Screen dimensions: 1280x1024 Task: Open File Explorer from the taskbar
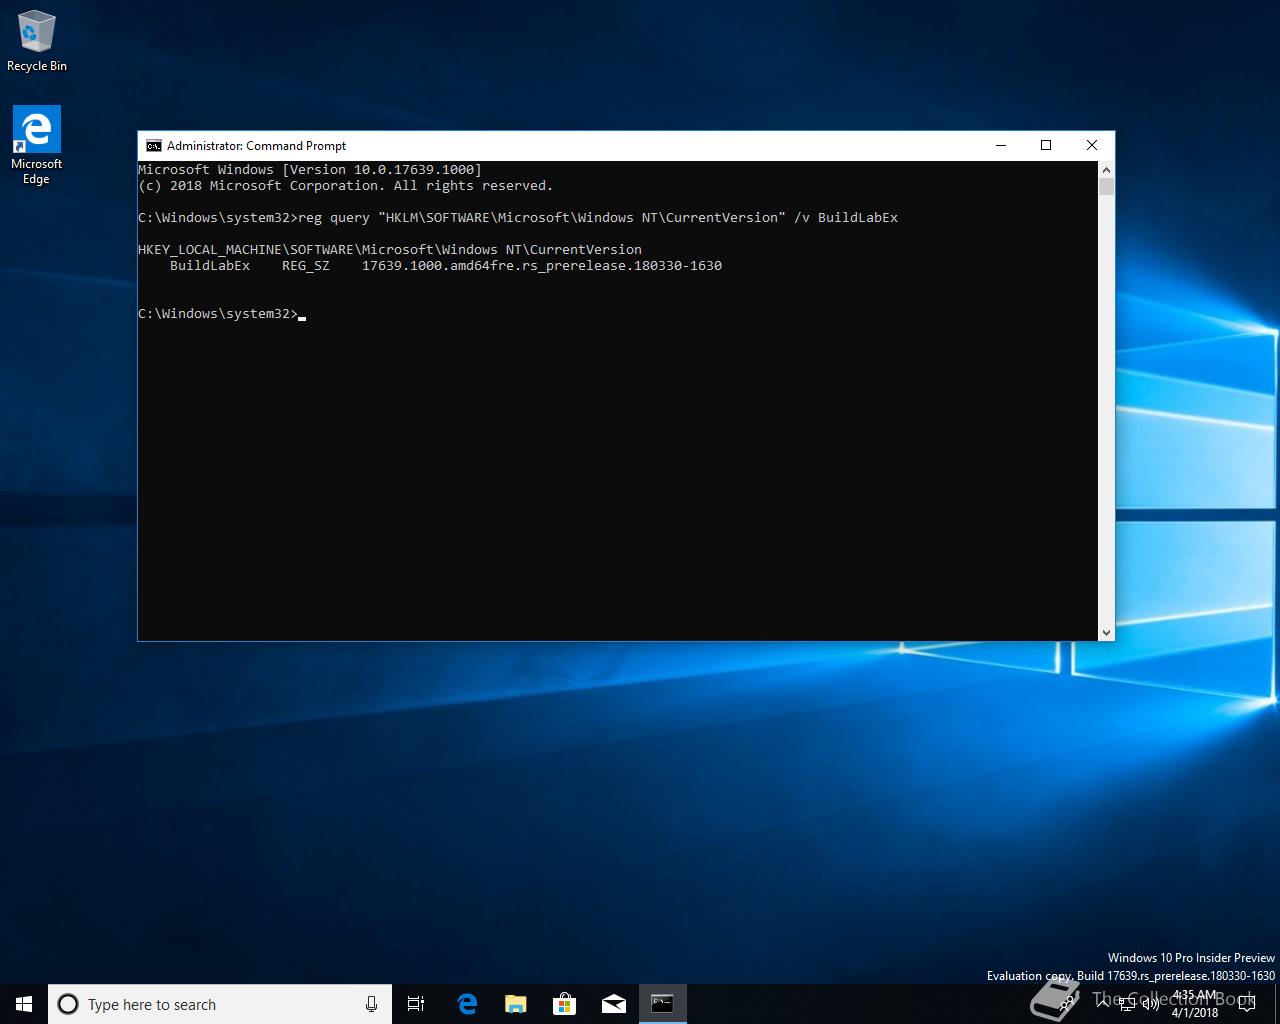(516, 1004)
